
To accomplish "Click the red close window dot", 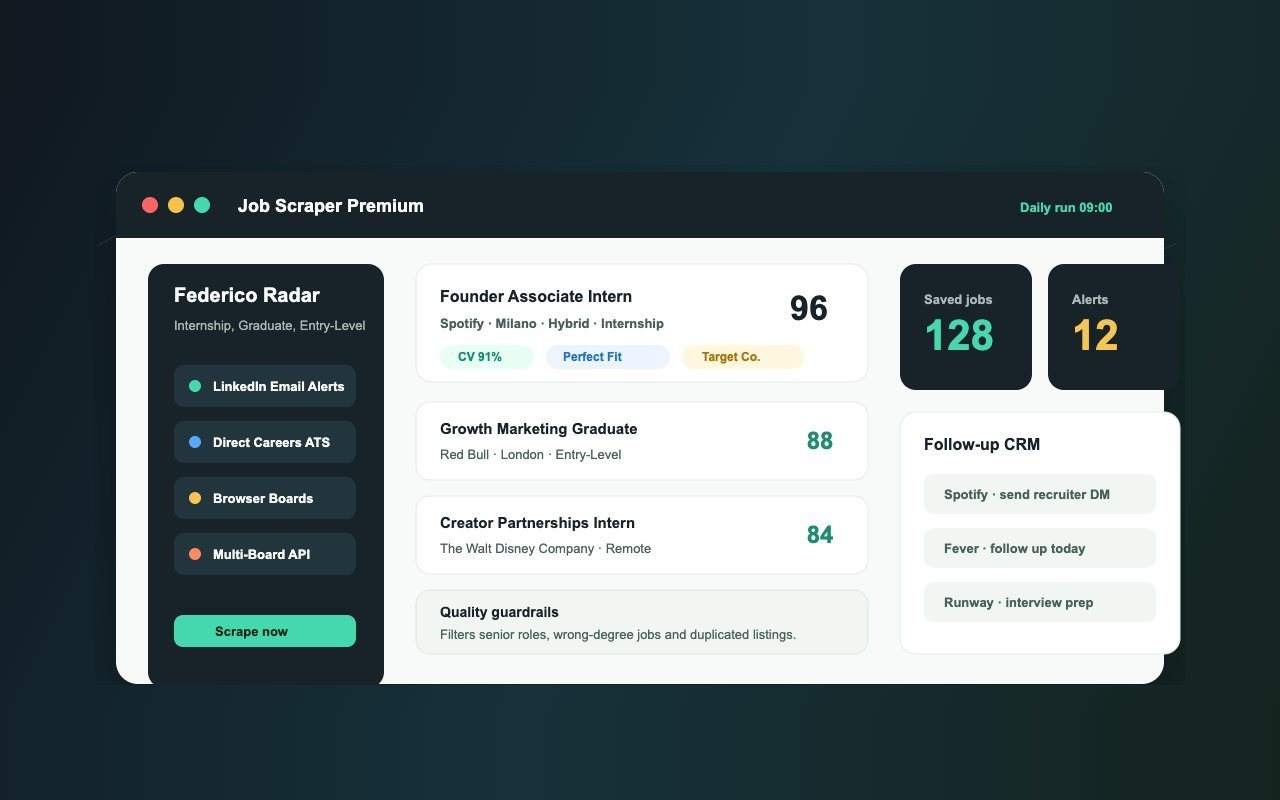I will click(150, 205).
